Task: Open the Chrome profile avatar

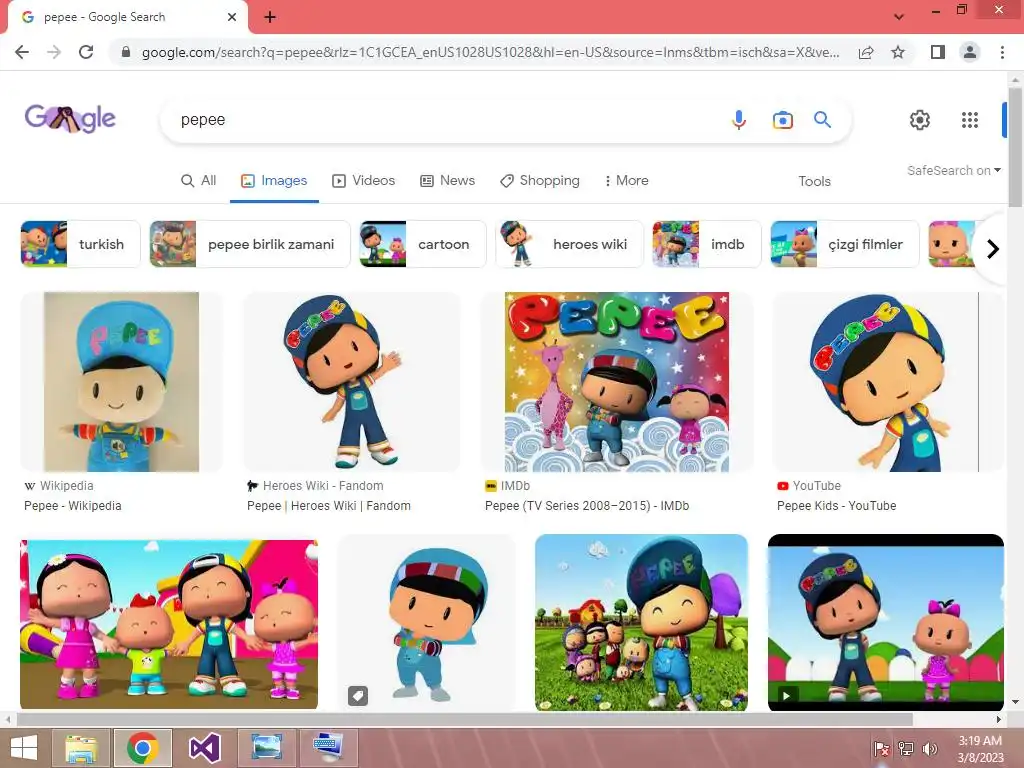Action: click(970, 52)
